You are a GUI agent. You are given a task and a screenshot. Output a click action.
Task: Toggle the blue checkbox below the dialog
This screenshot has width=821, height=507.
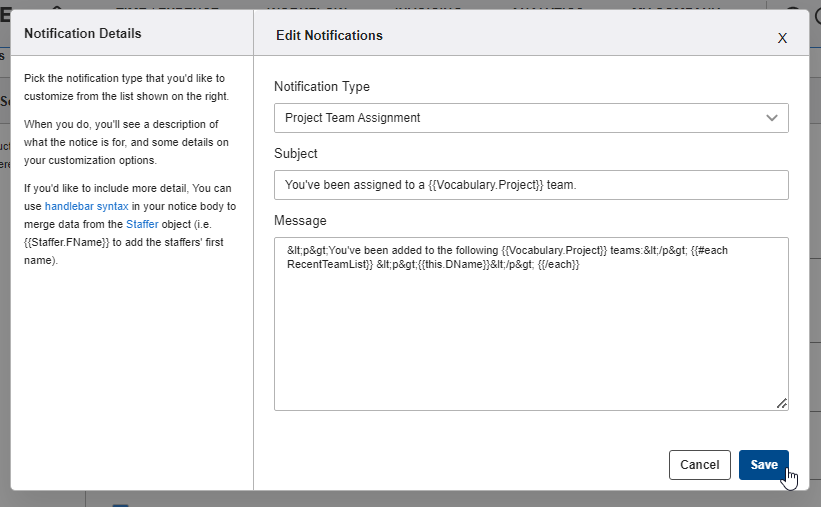(120, 504)
